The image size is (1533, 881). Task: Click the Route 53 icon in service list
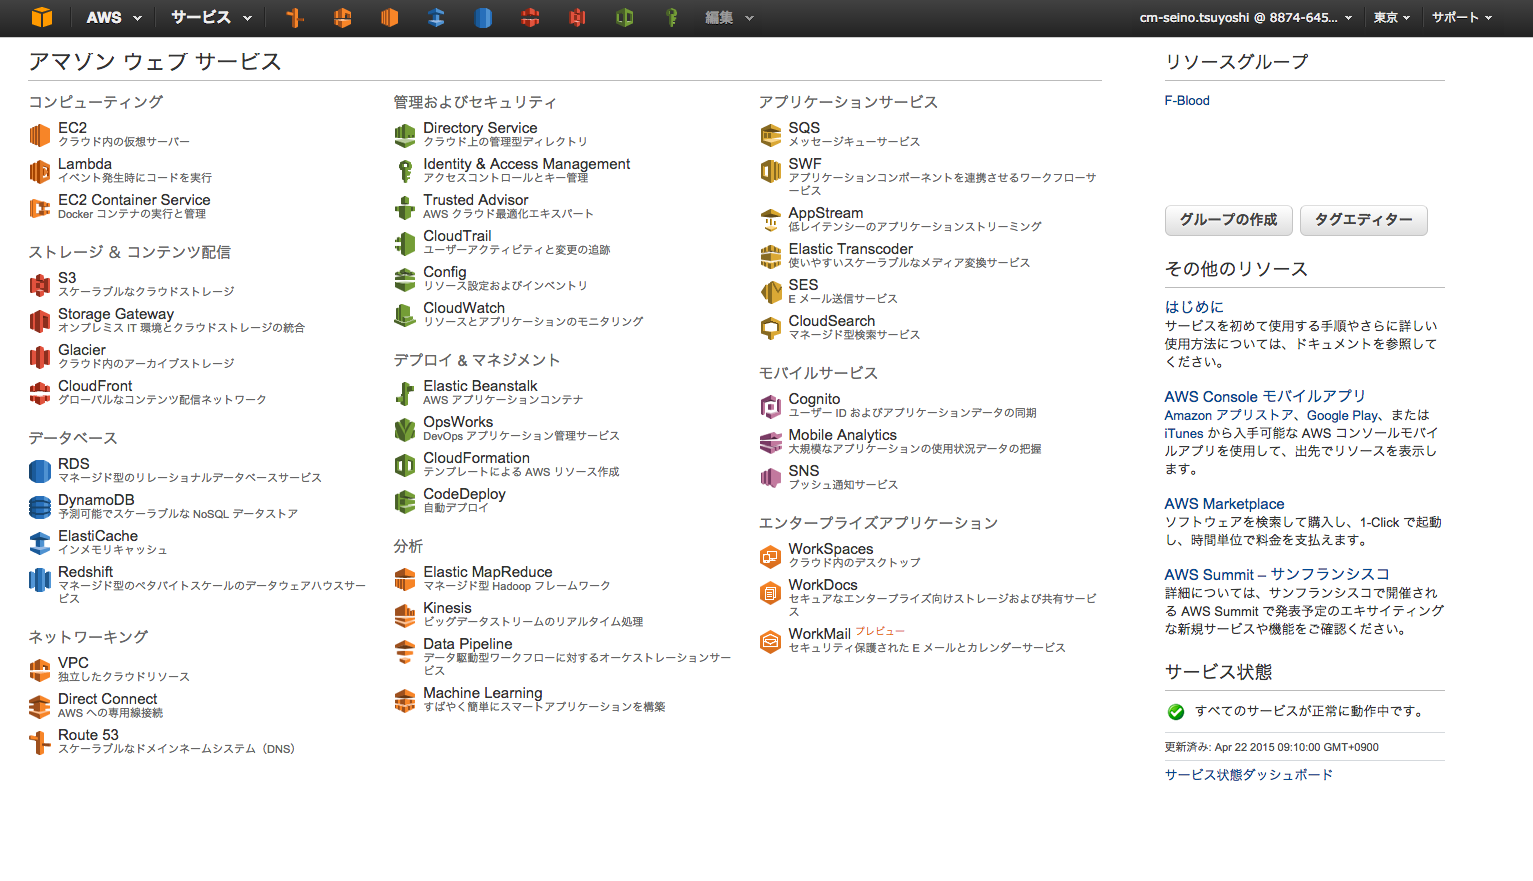(40, 742)
